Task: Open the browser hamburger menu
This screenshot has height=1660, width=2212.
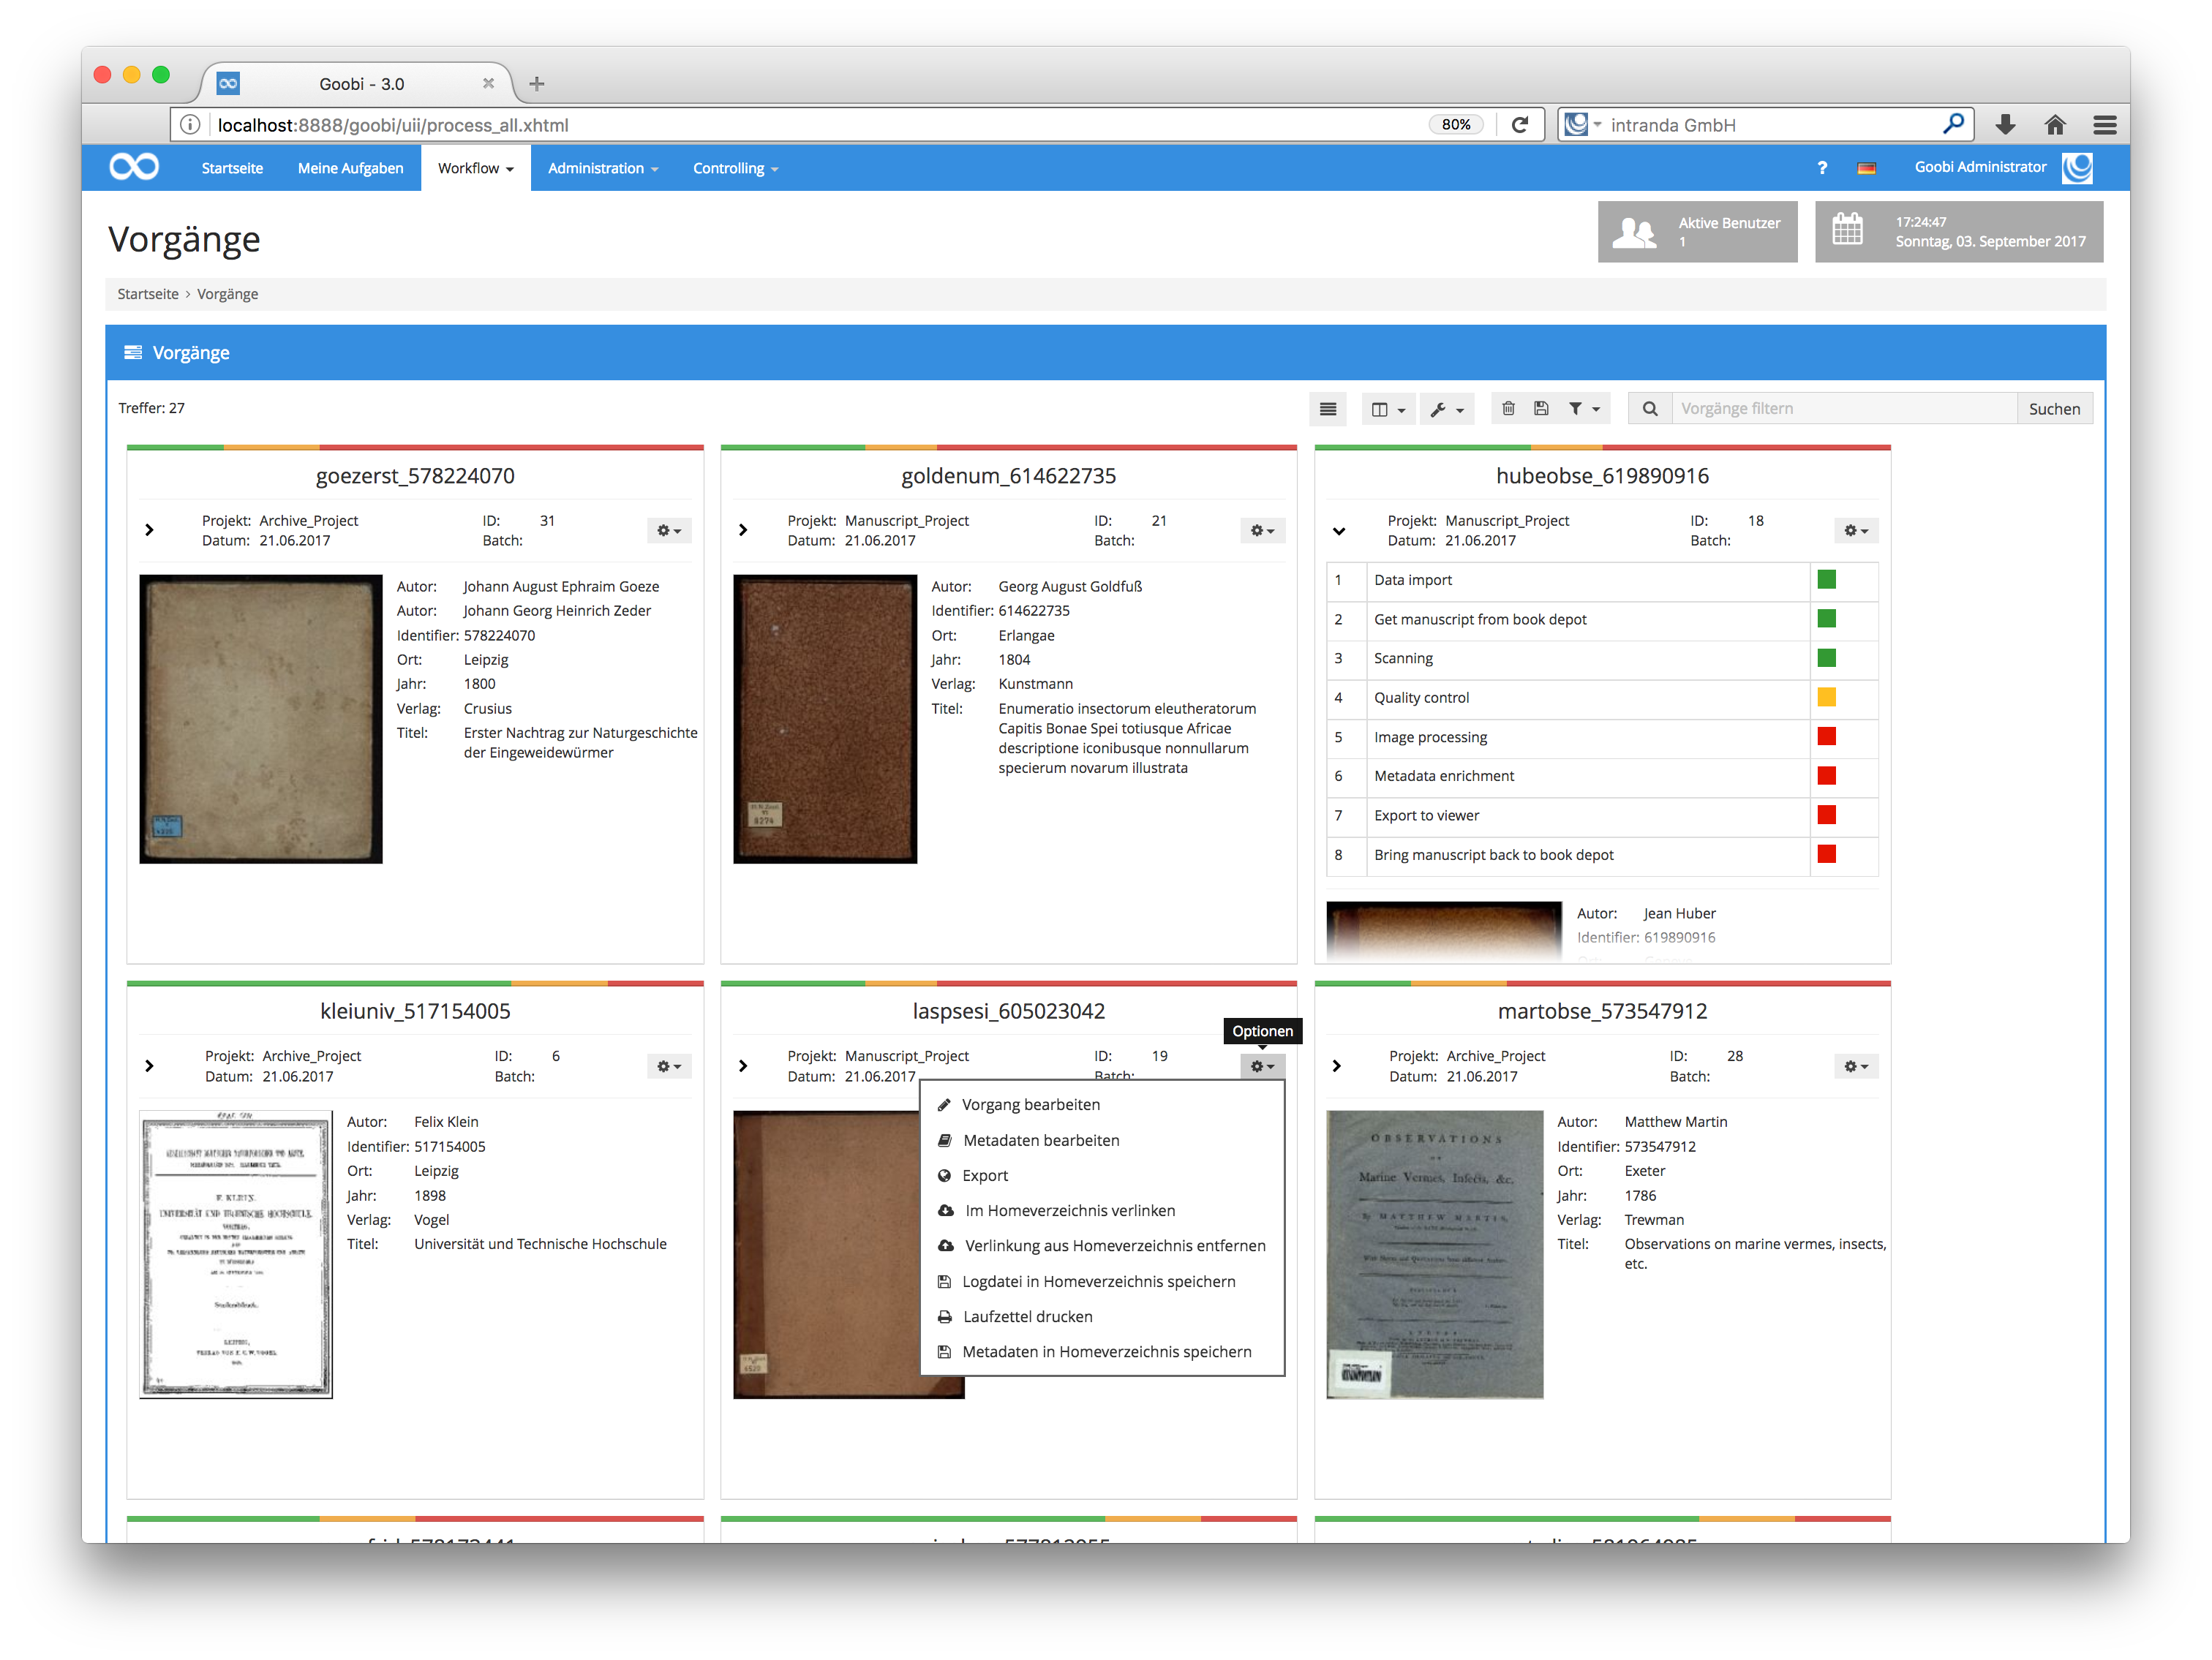Action: pyautogui.click(x=2105, y=125)
